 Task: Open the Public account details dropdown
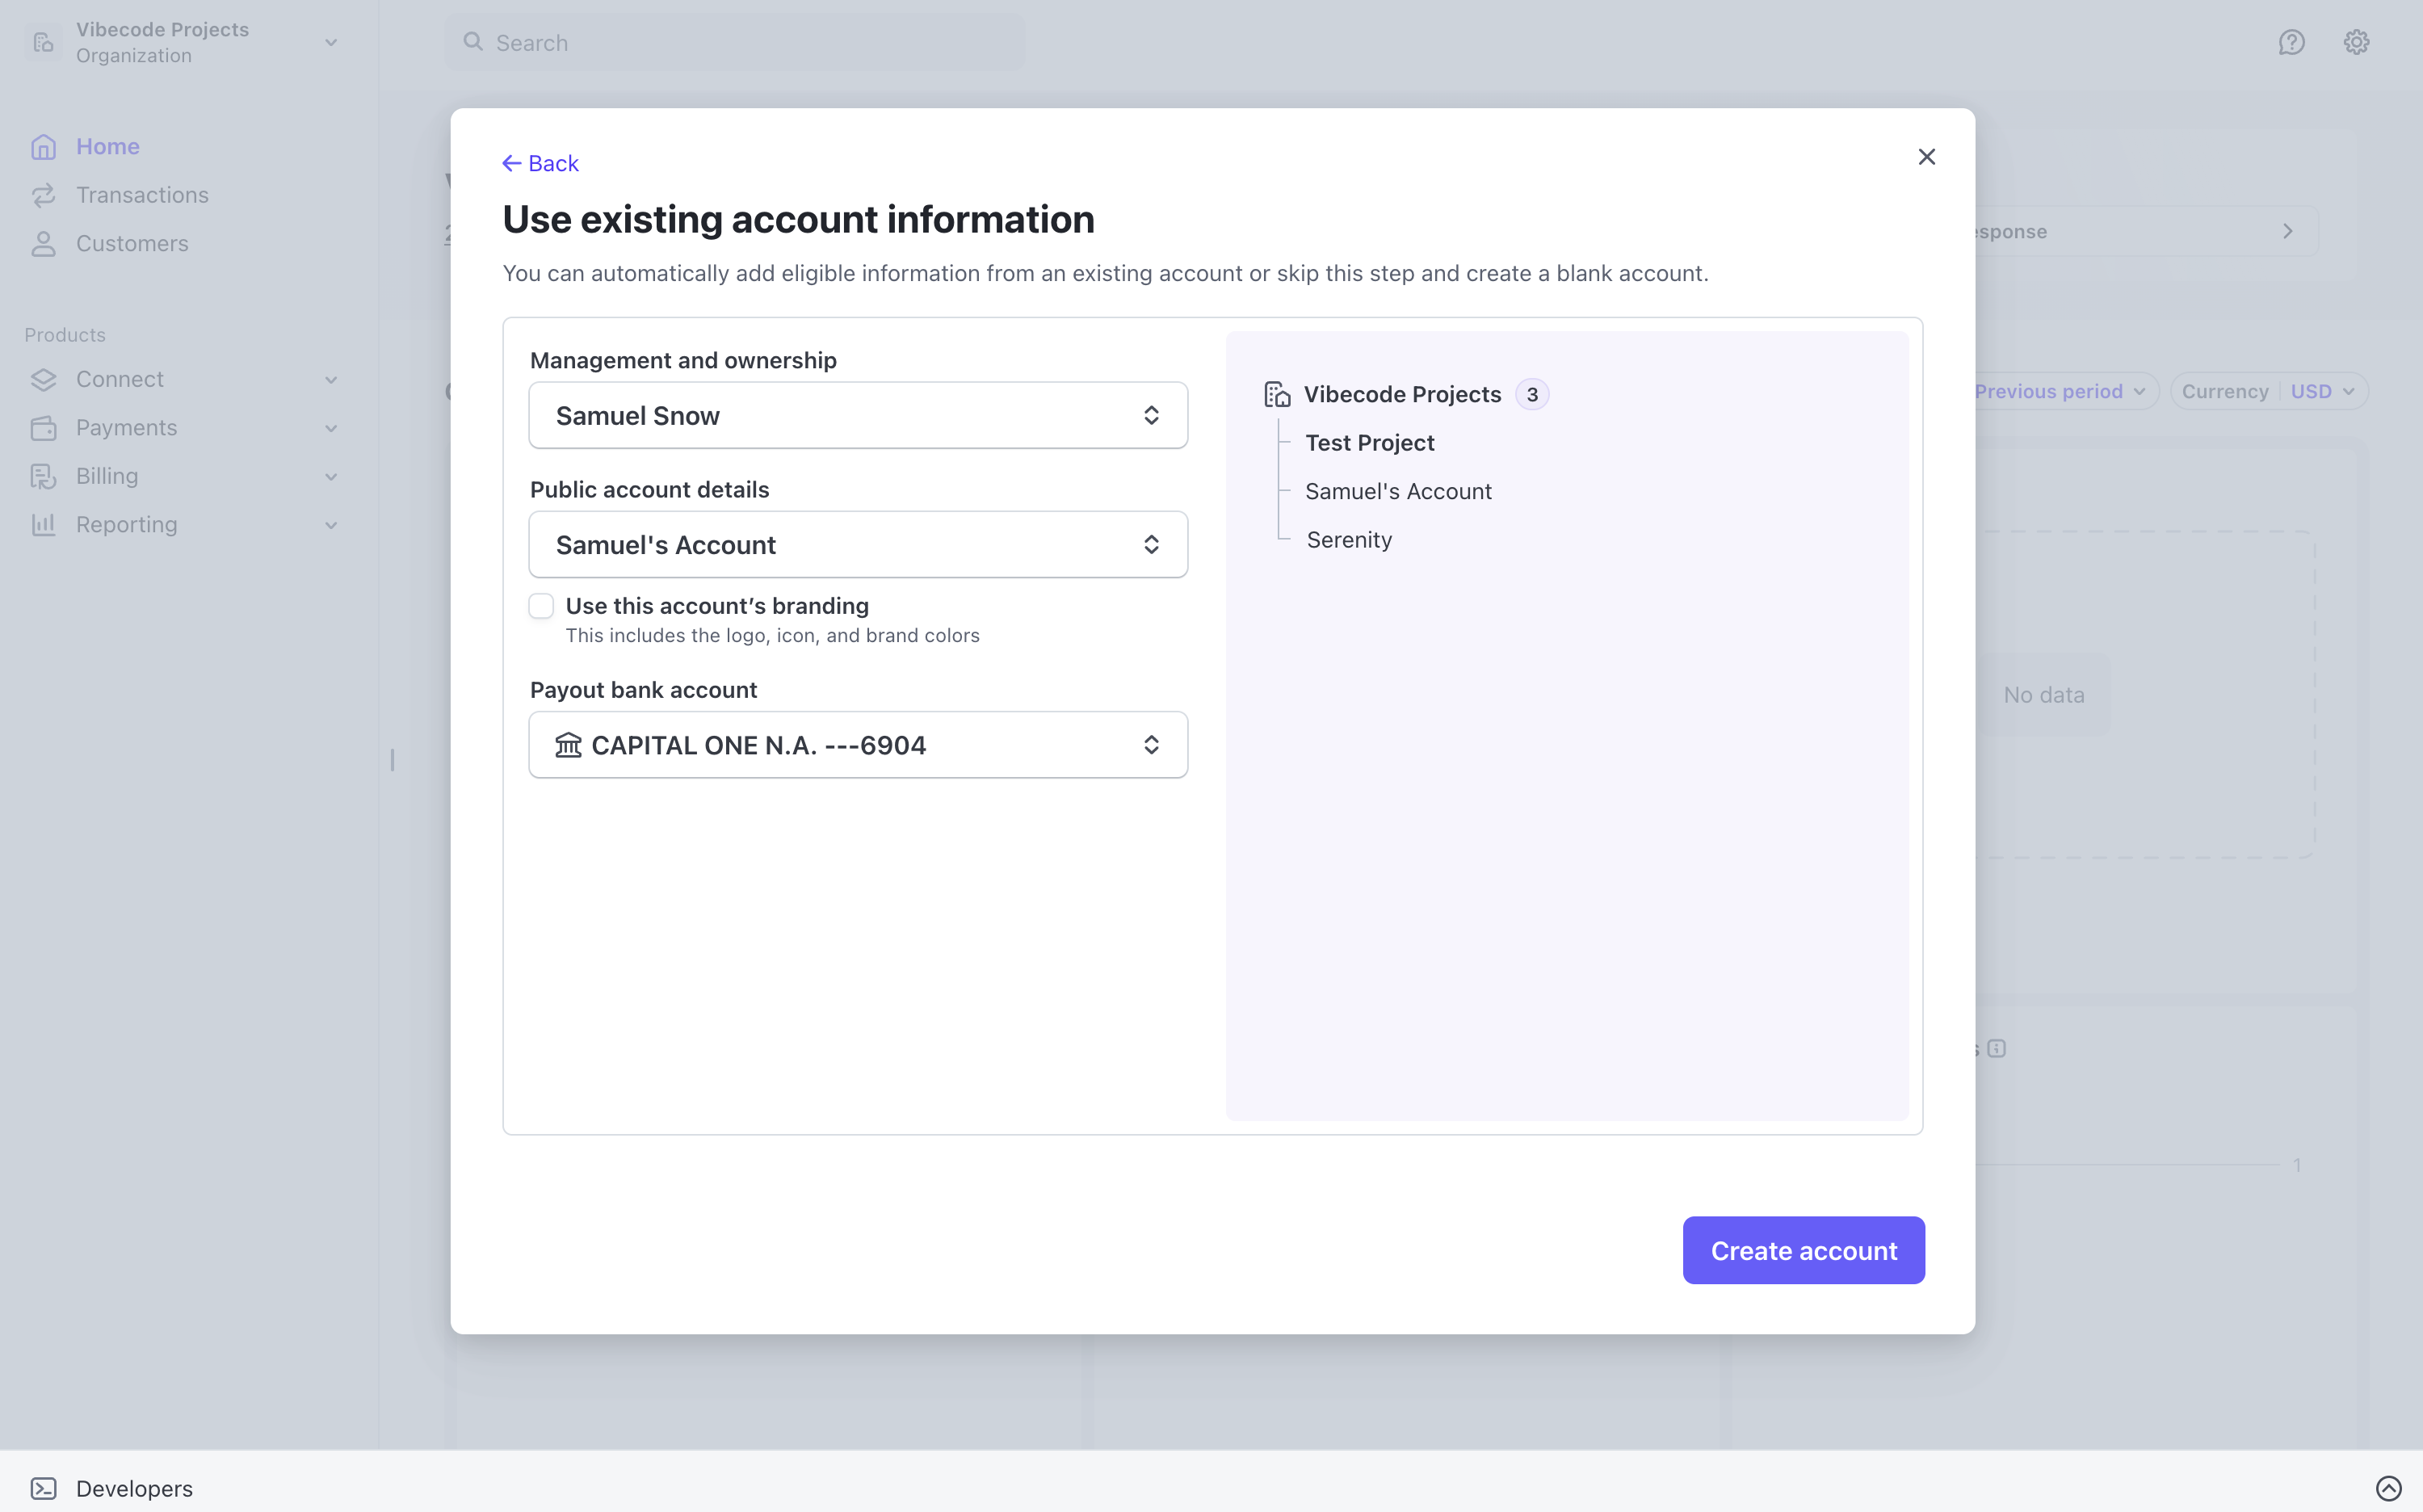[x=856, y=544]
